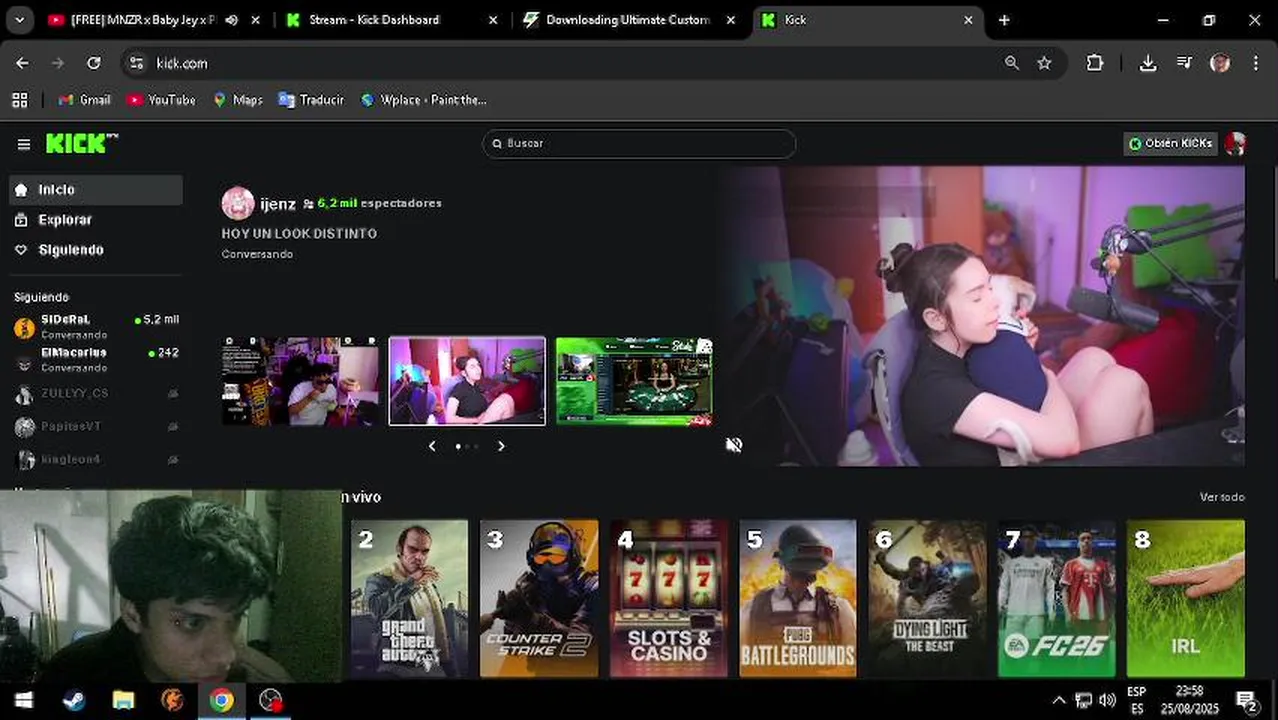This screenshot has width=1278, height=720.
Task: Select the ijenz carousel thumbnail
Action: click(467, 381)
